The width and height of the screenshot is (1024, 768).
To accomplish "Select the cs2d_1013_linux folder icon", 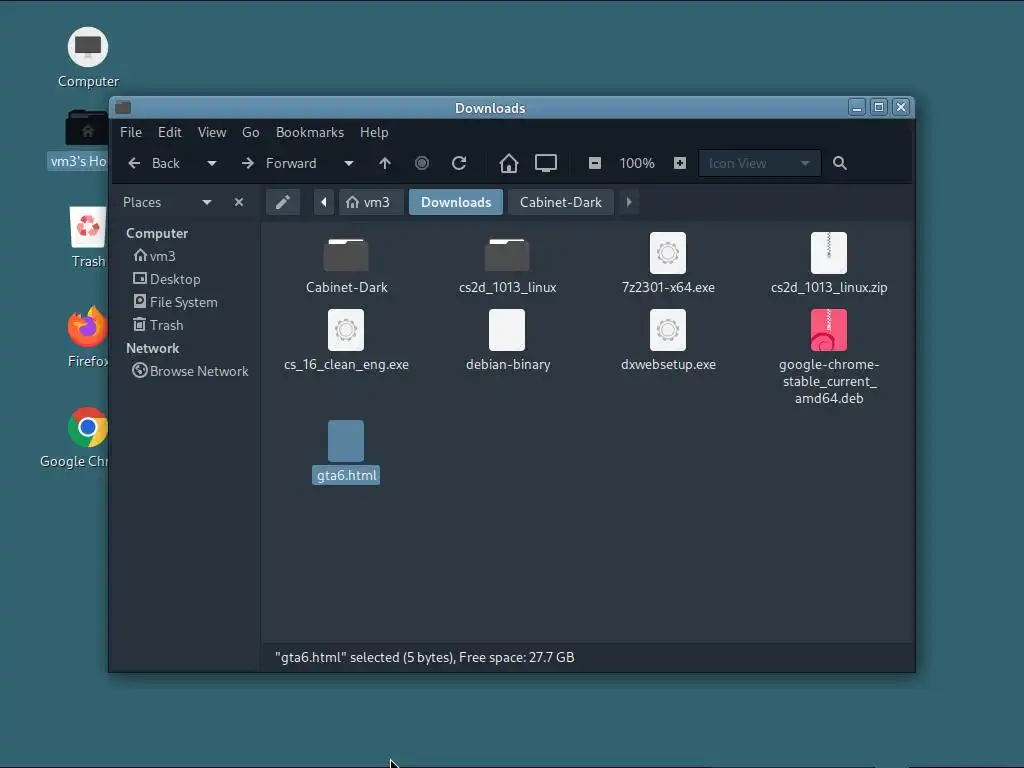I will click(507, 254).
